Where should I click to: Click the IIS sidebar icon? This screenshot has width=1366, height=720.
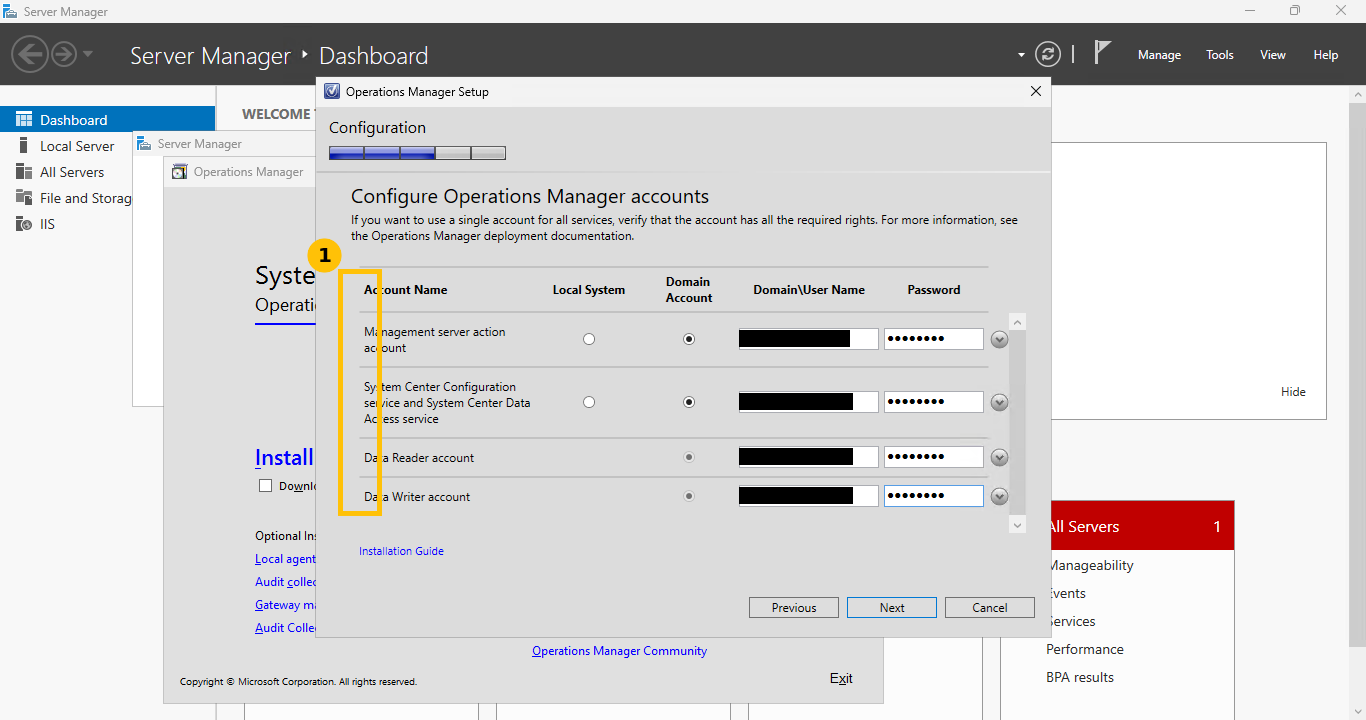point(23,224)
